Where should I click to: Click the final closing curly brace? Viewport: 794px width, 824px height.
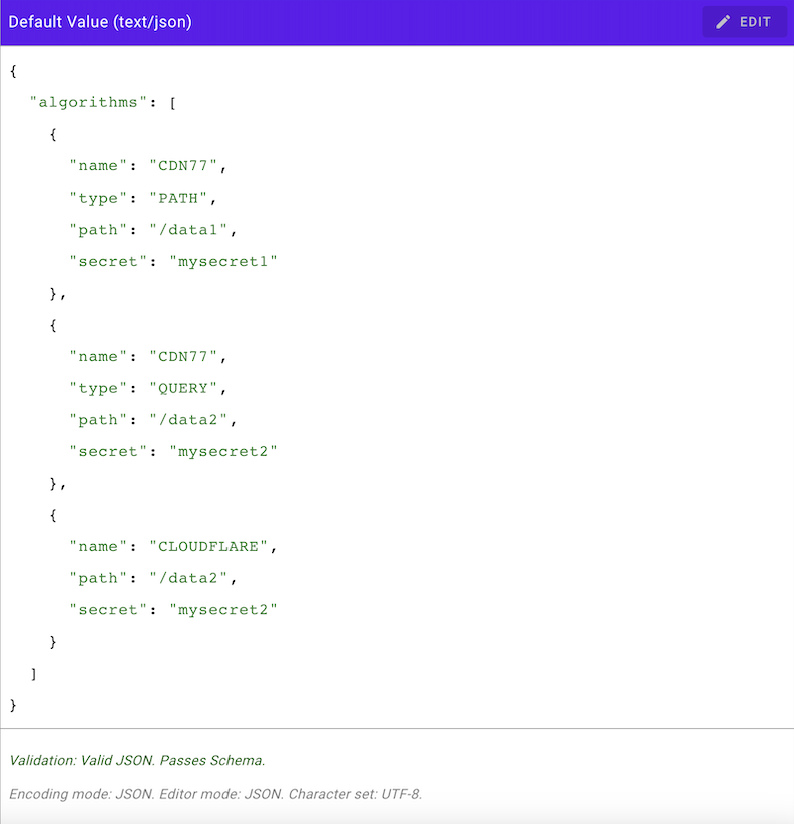point(13,705)
